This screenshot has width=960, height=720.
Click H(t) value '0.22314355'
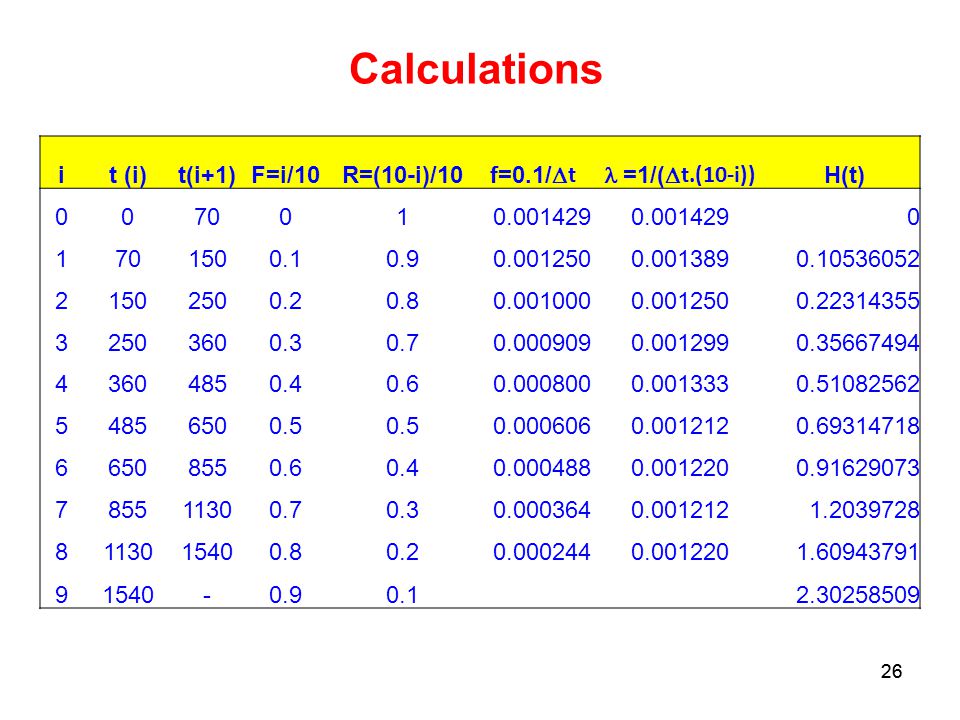[x=858, y=301]
